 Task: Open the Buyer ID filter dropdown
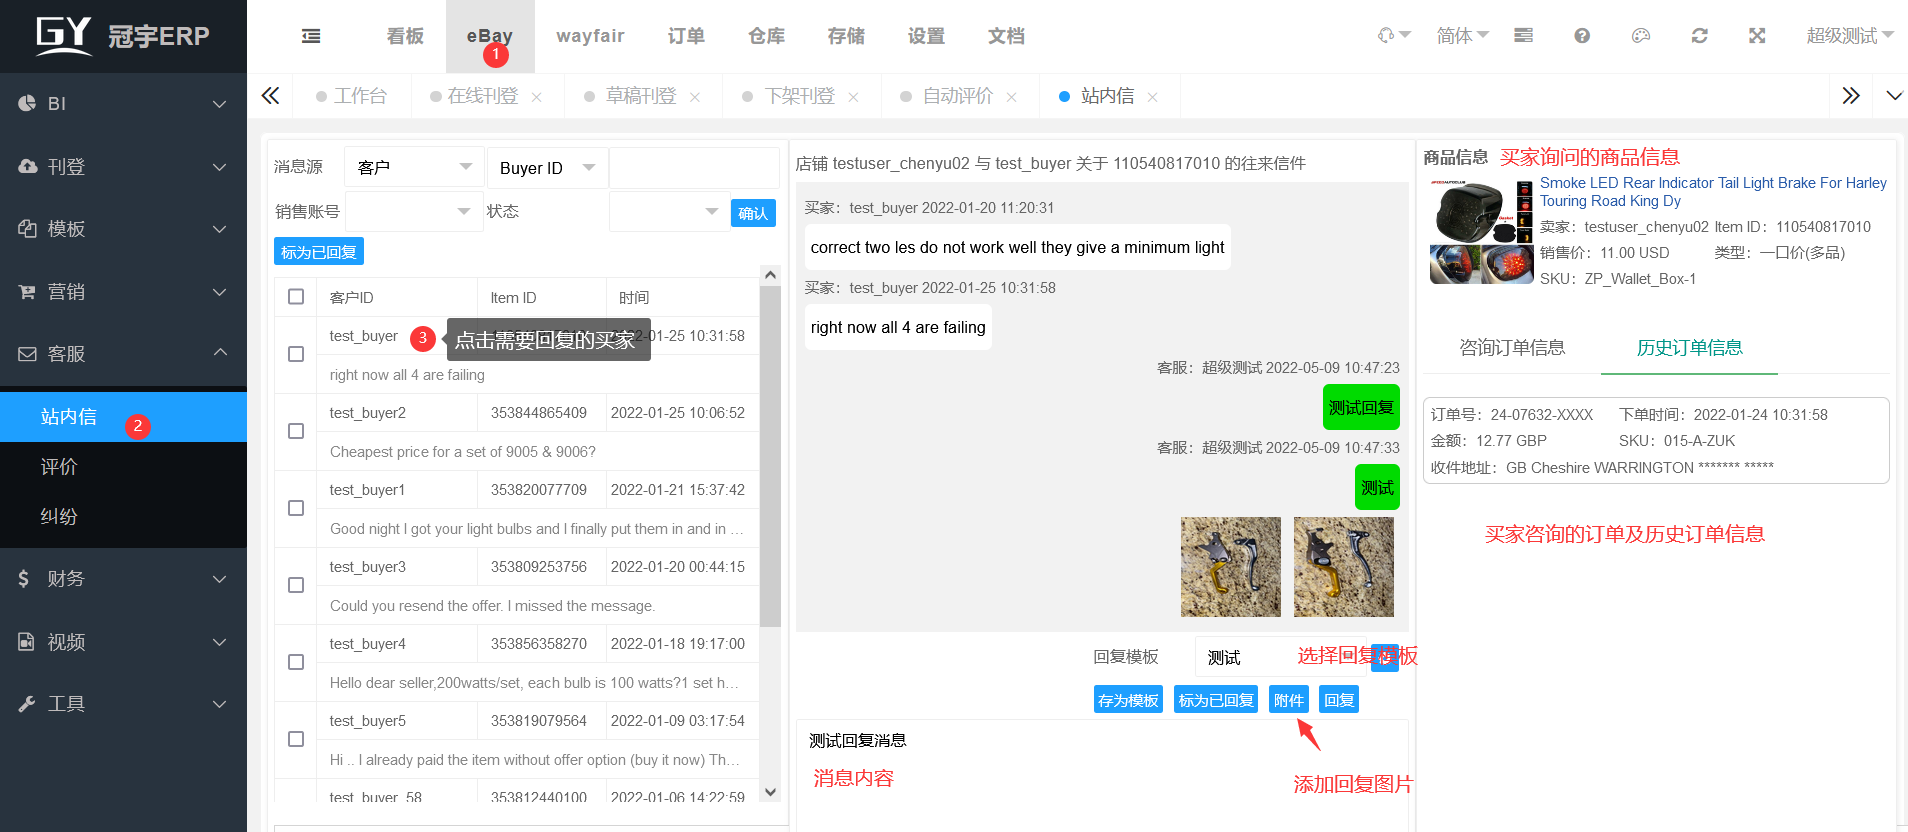pyautogui.click(x=547, y=167)
